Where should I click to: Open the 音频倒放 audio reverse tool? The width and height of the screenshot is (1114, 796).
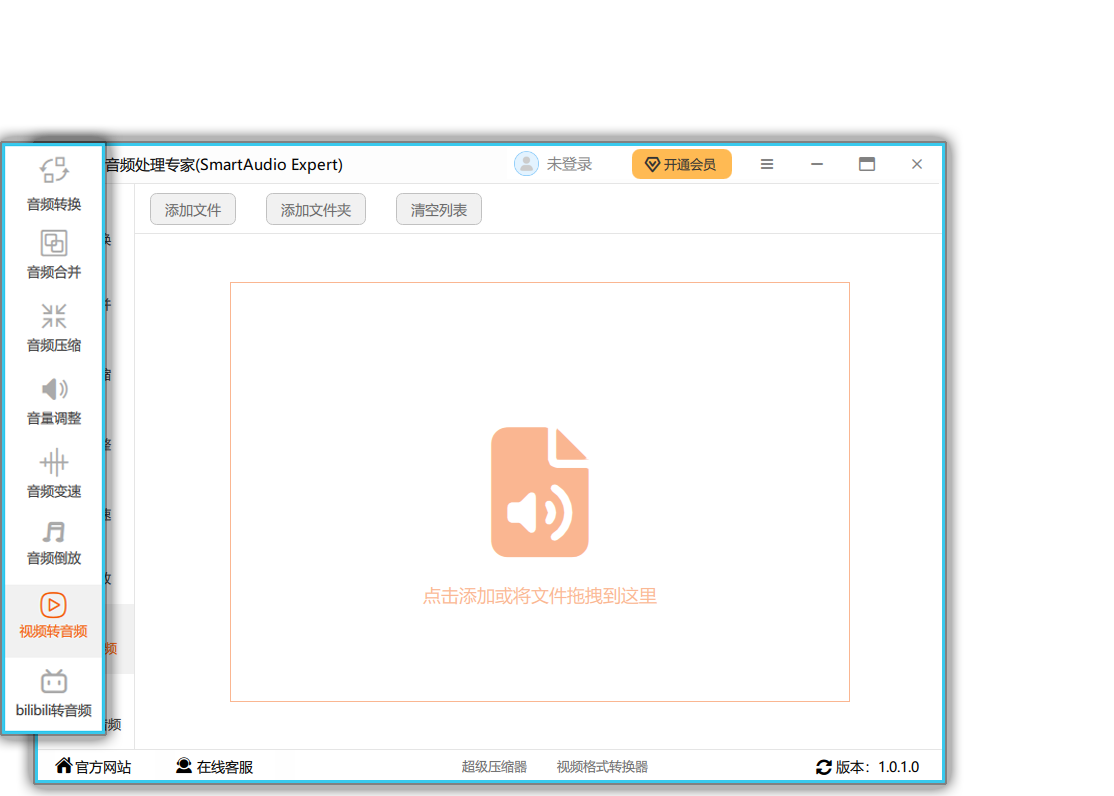click(x=54, y=533)
